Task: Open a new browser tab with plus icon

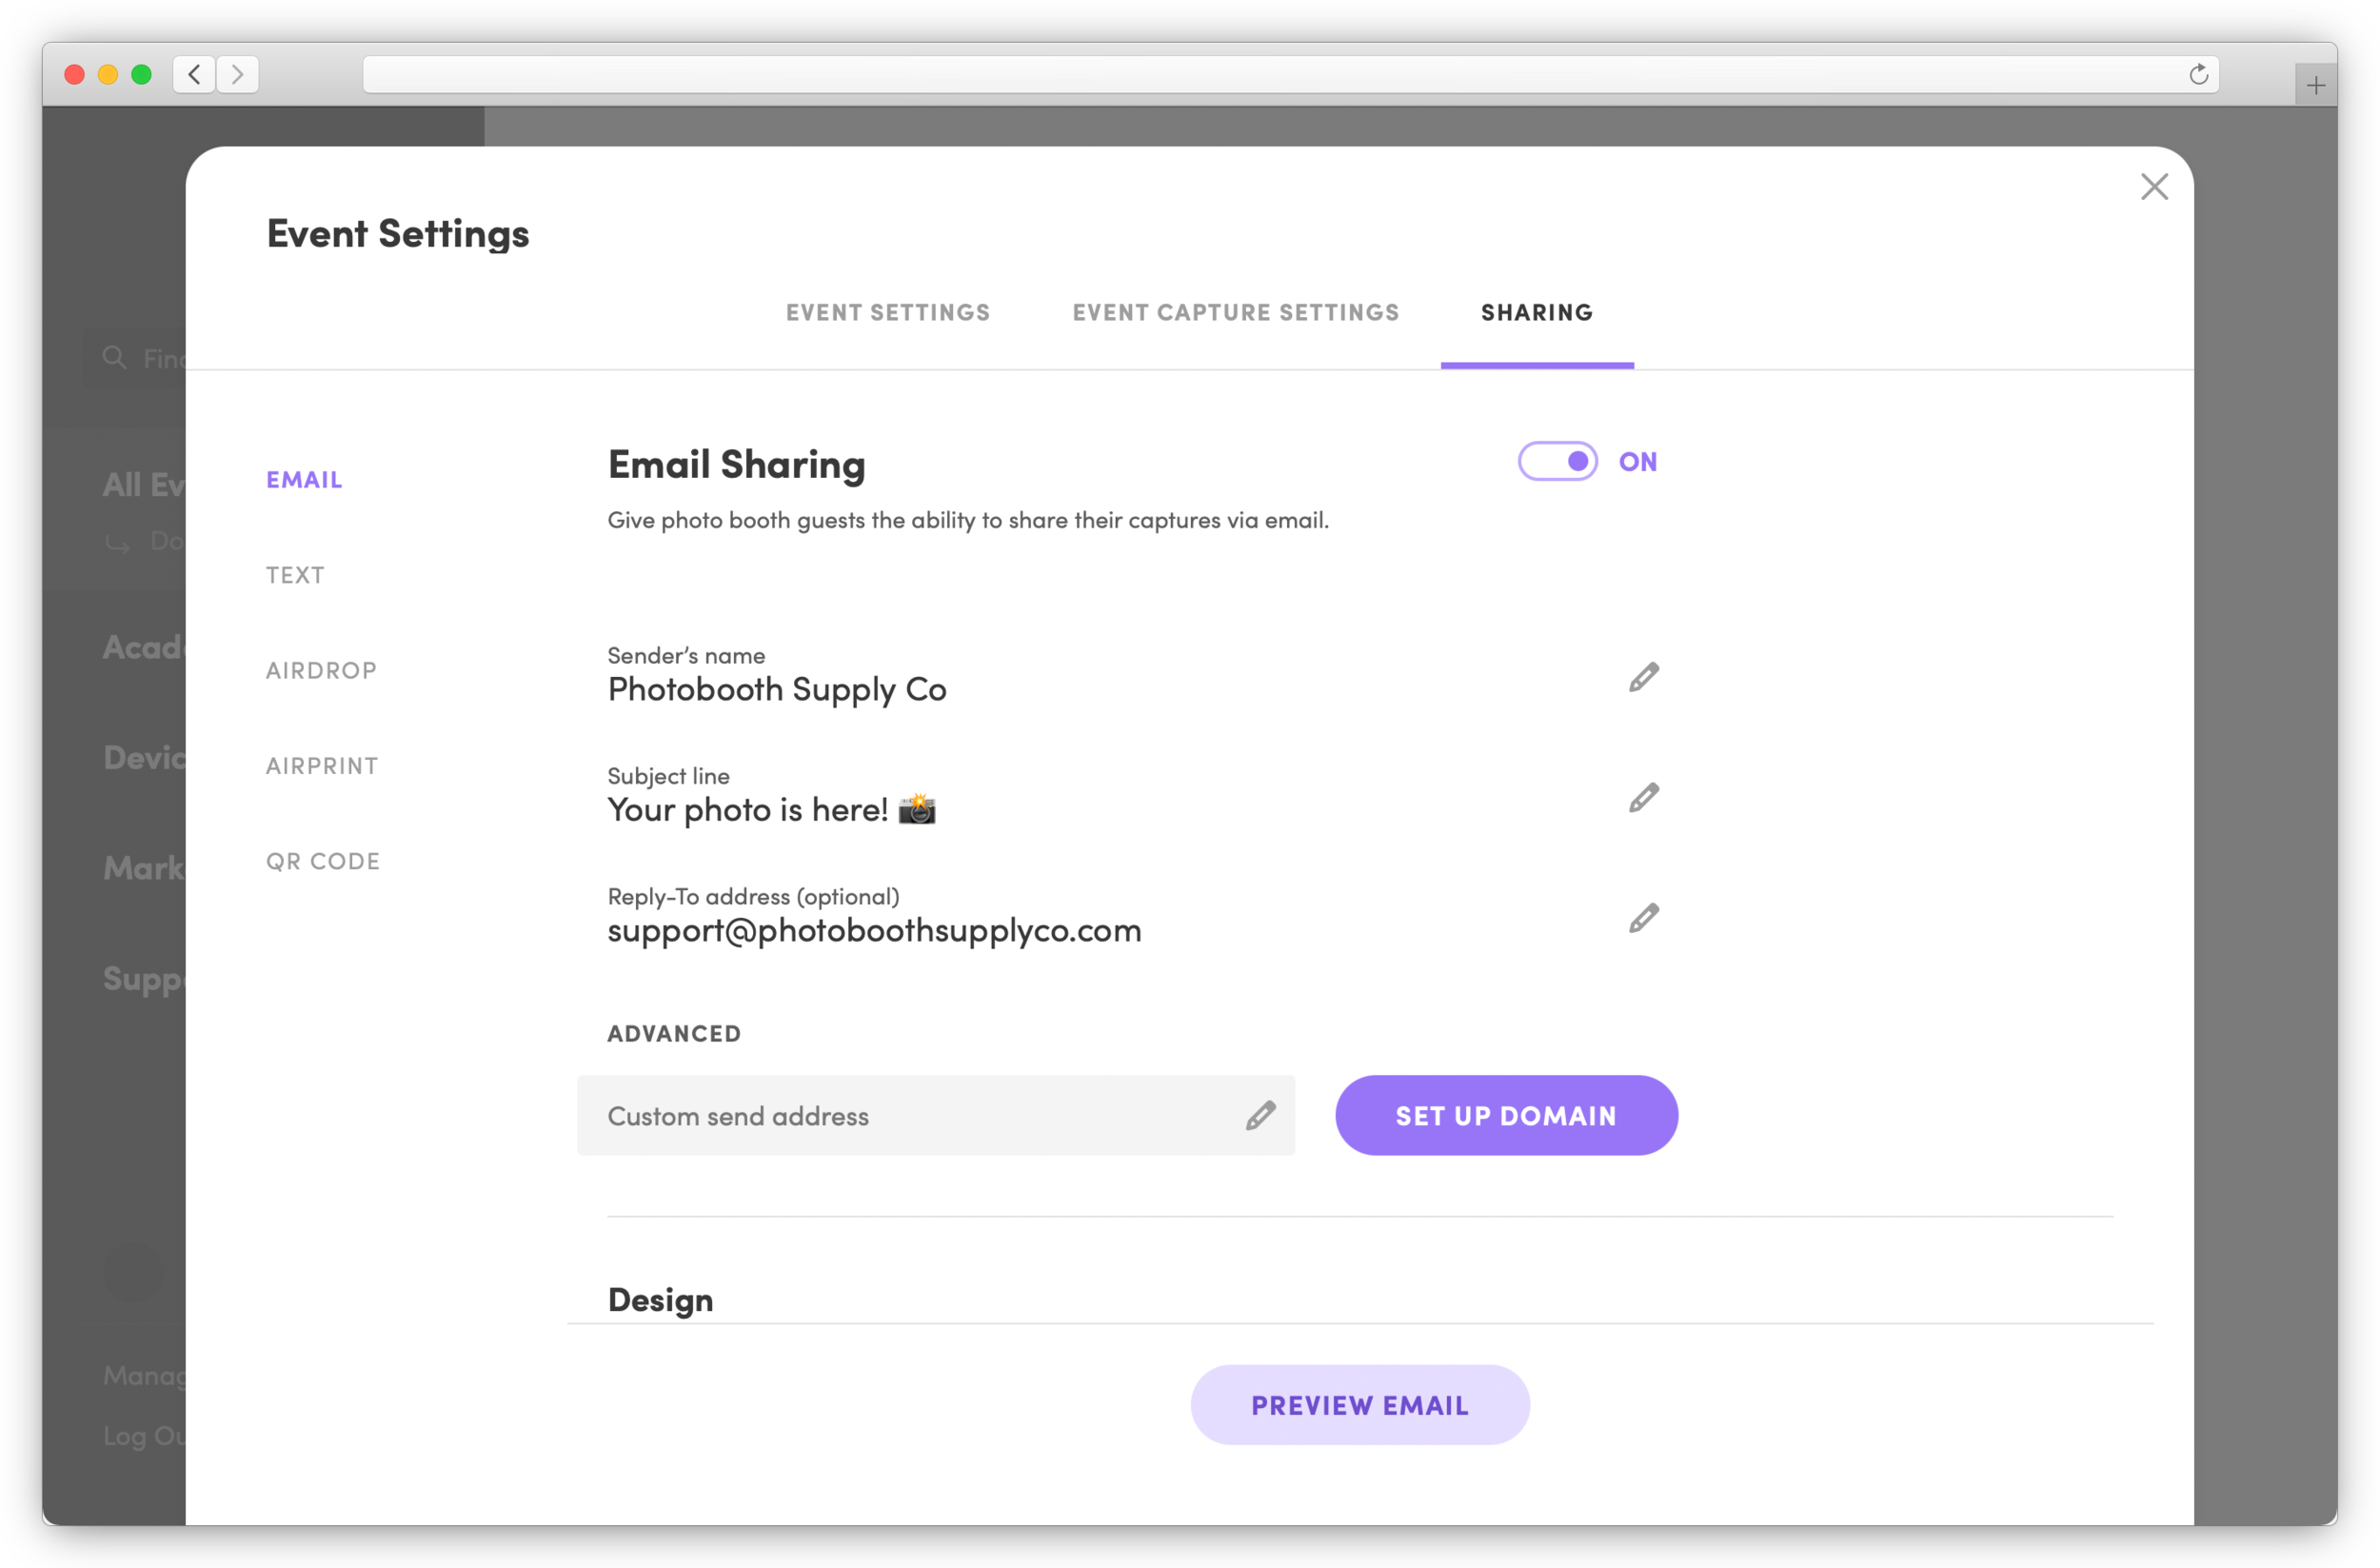Action: click(x=2315, y=86)
